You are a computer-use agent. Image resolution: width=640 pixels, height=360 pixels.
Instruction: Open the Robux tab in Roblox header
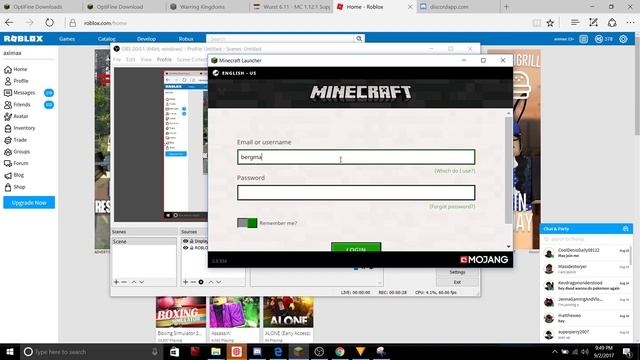tap(186, 39)
